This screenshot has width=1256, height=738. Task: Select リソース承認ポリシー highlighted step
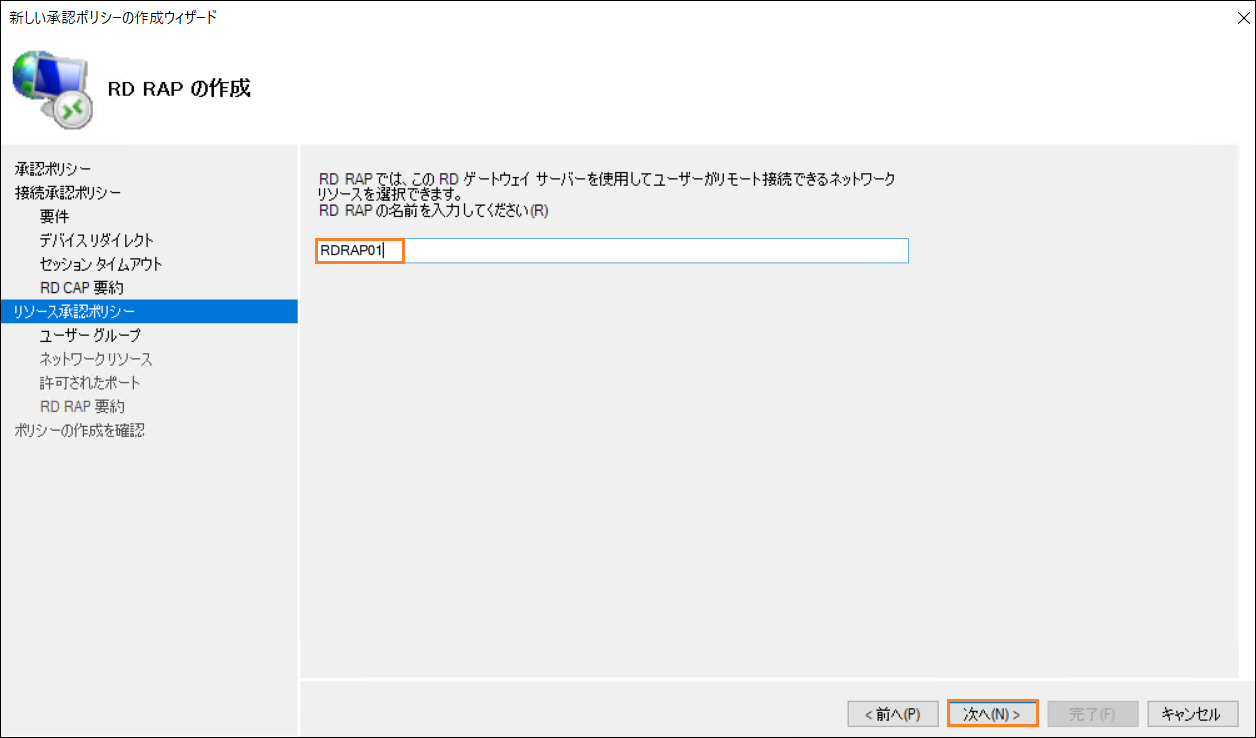(149, 311)
